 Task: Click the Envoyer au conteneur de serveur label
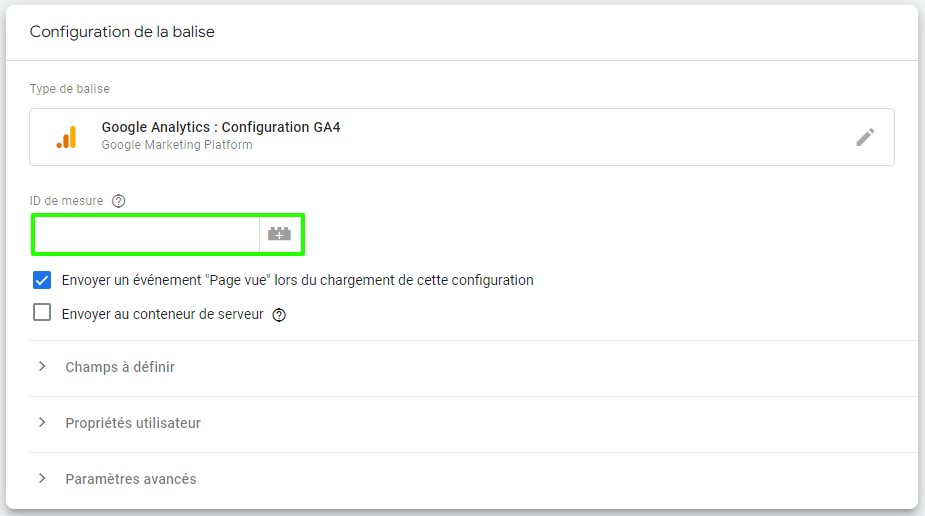(x=162, y=314)
